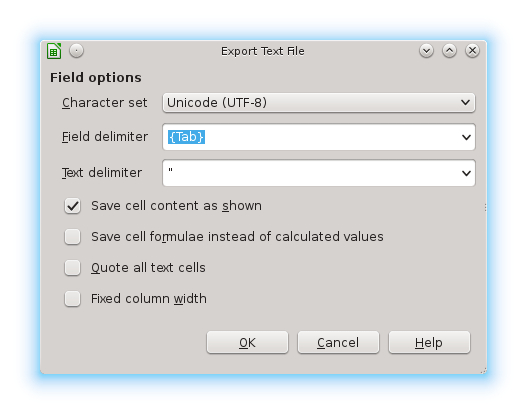Click OK to confirm export
527x414 pixels.
tap(247, 342)
